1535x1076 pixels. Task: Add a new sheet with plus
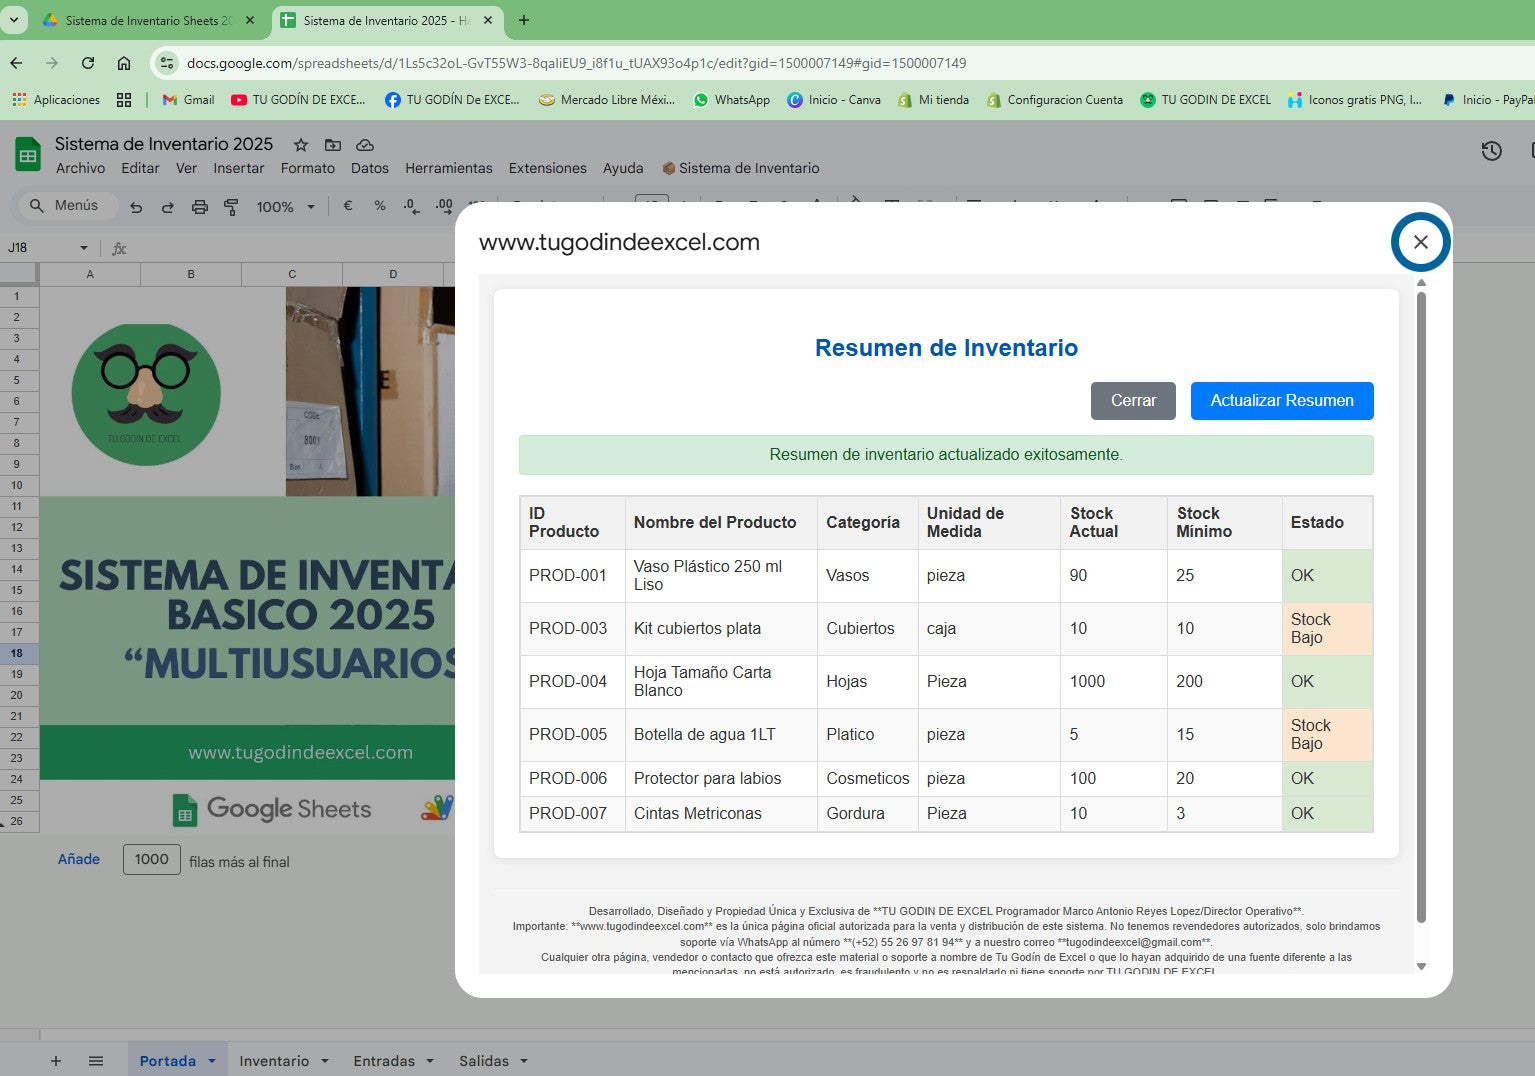[56, 1061]
